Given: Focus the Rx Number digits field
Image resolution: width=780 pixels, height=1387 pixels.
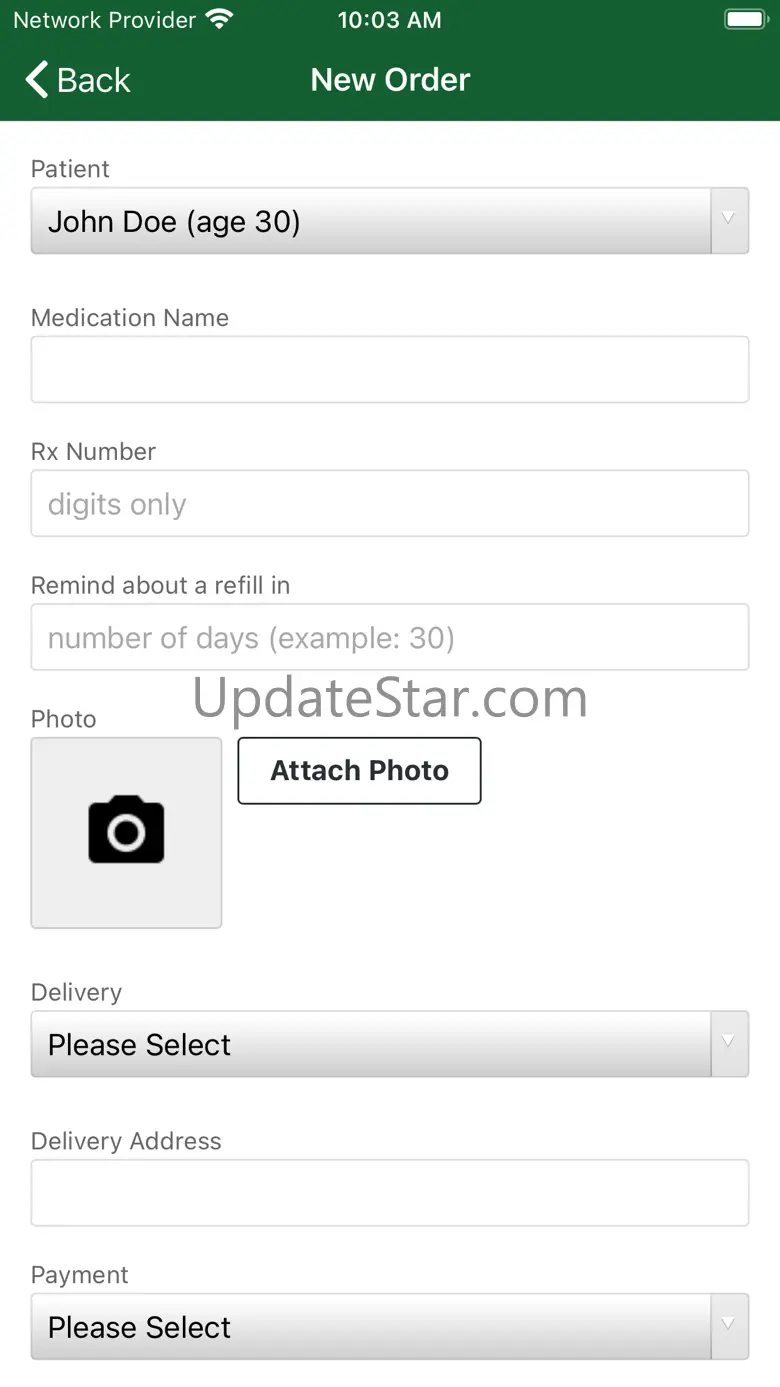Looking at the screenshot, I should point(390,504).
